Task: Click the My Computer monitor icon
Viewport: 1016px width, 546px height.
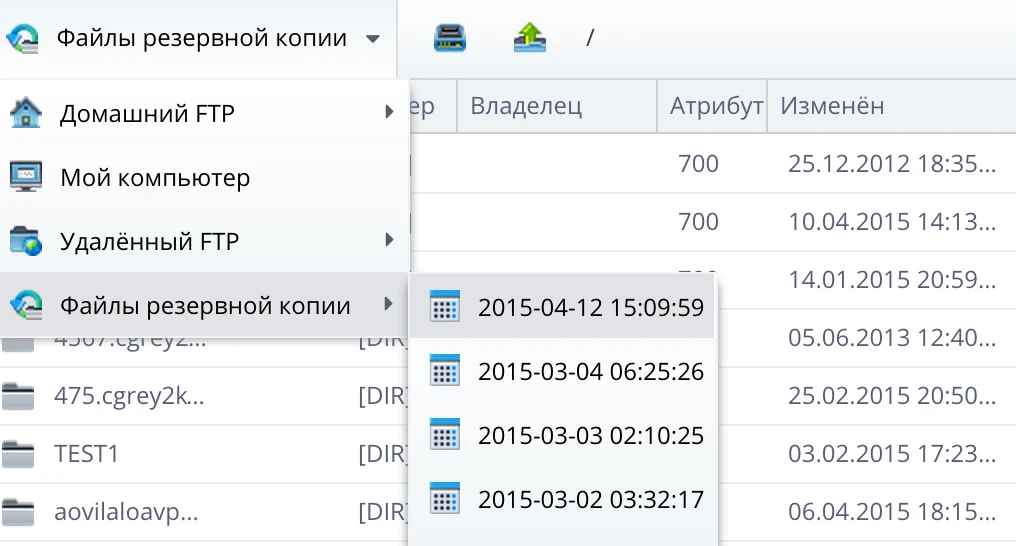Action: pyautogui.click(x=26, y=177)
